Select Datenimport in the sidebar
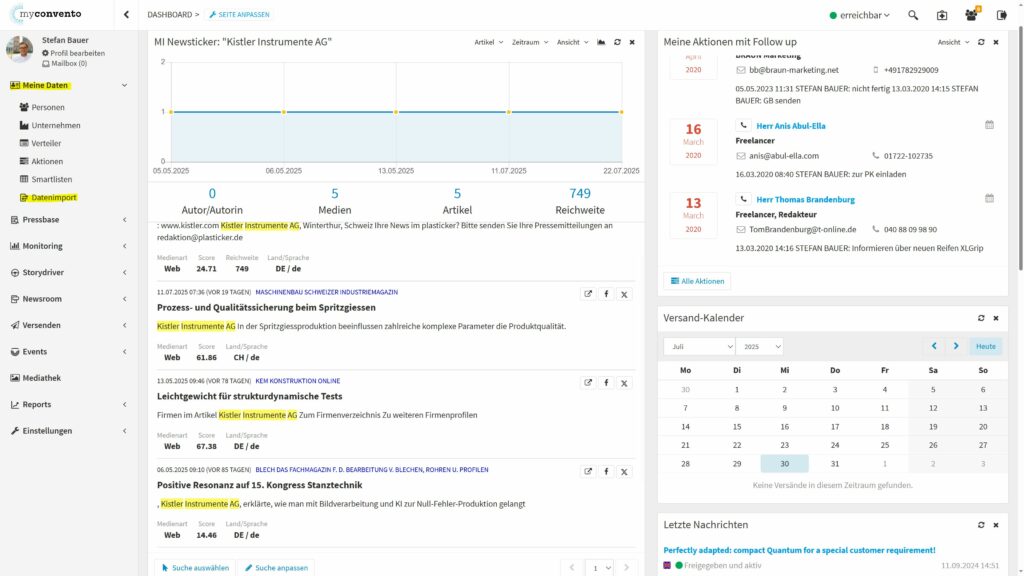 click(x=48, y=197)
